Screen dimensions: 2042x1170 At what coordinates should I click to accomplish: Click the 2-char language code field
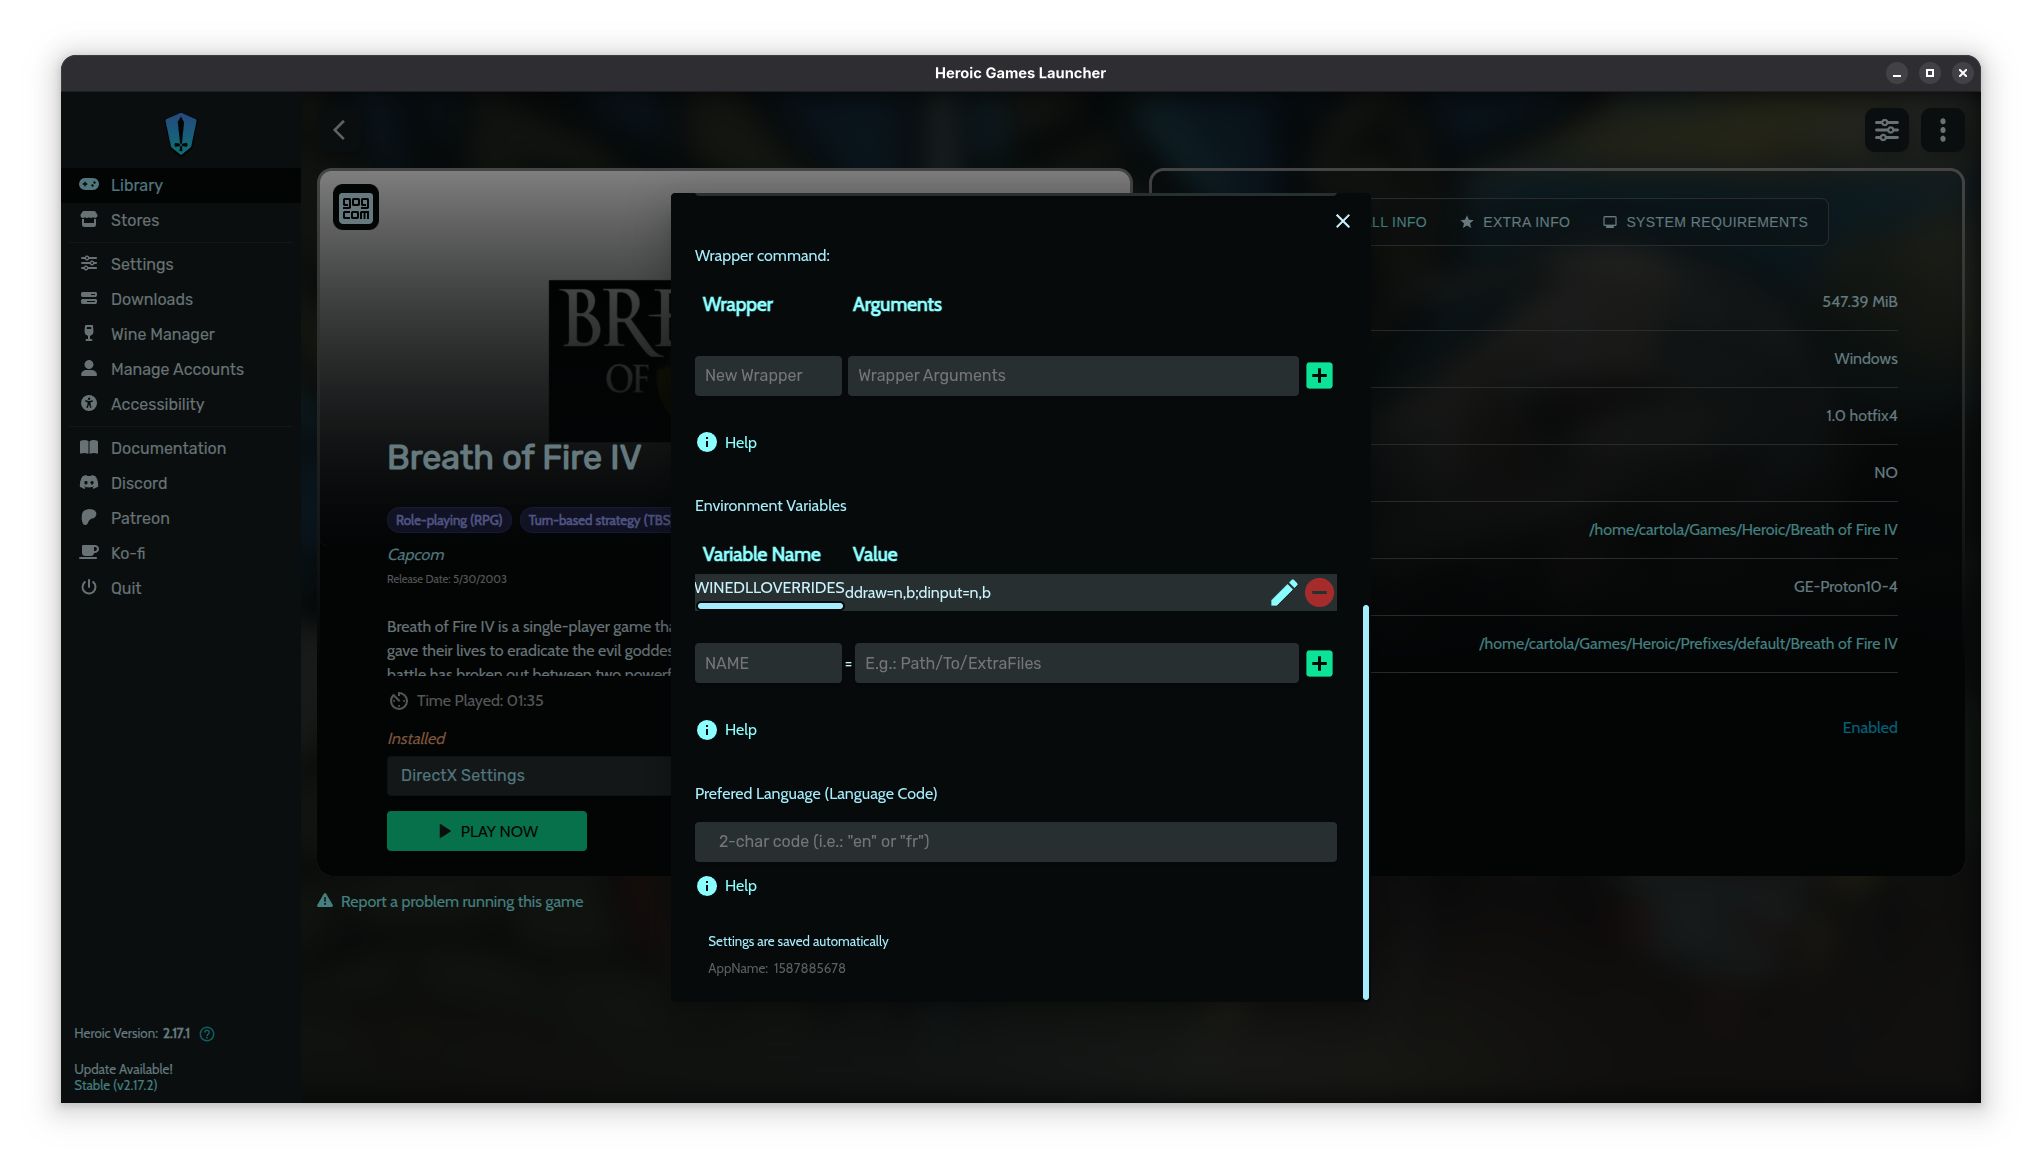click(x=1015, y=842)
